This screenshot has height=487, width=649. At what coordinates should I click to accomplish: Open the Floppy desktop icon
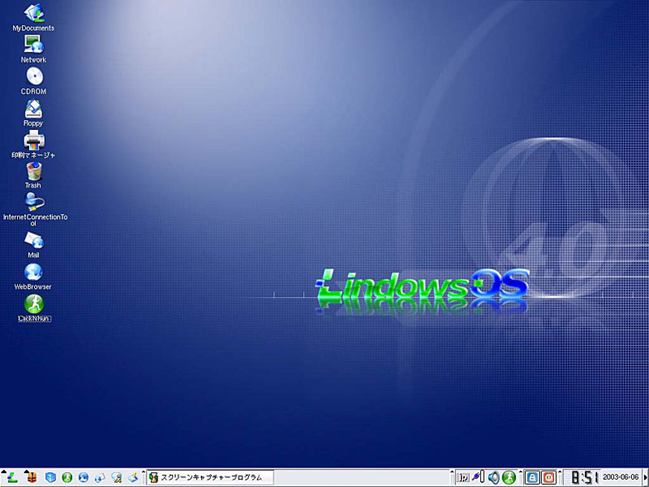[33, 109]
